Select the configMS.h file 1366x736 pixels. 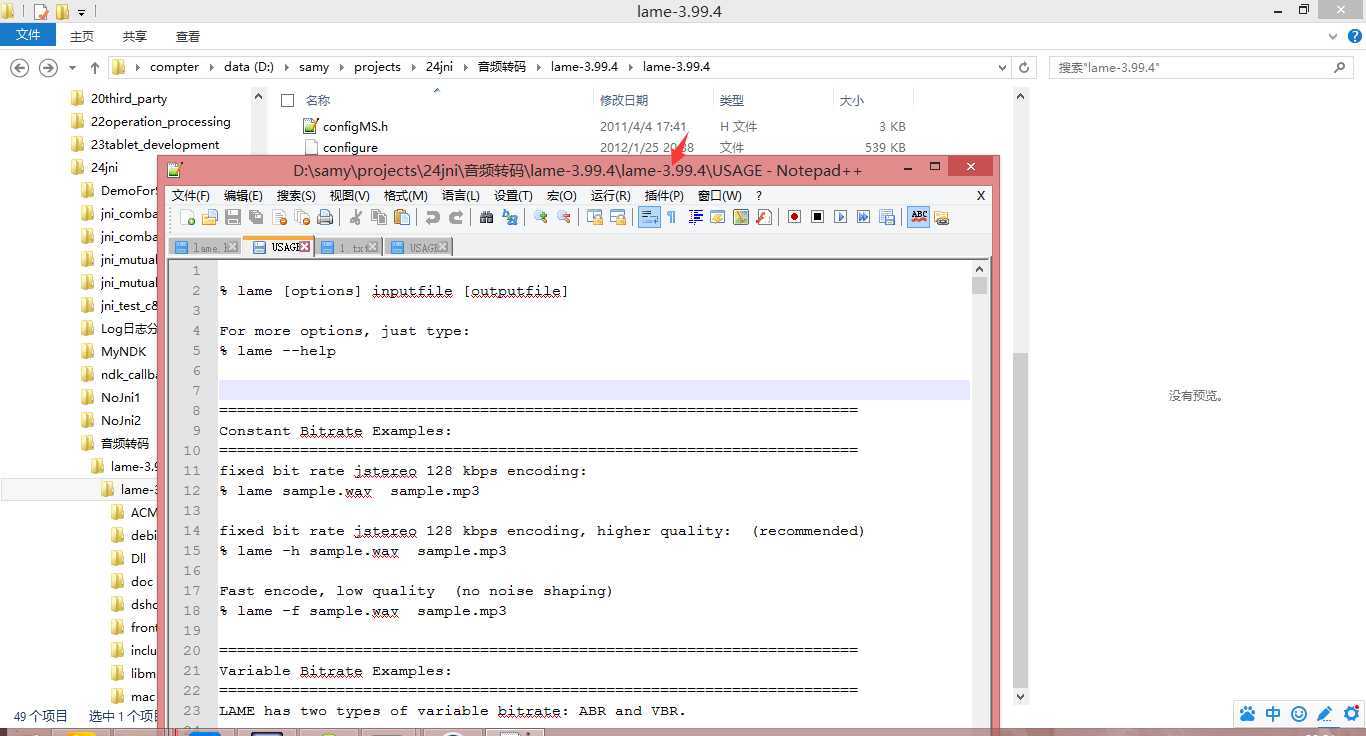point(355,127)
